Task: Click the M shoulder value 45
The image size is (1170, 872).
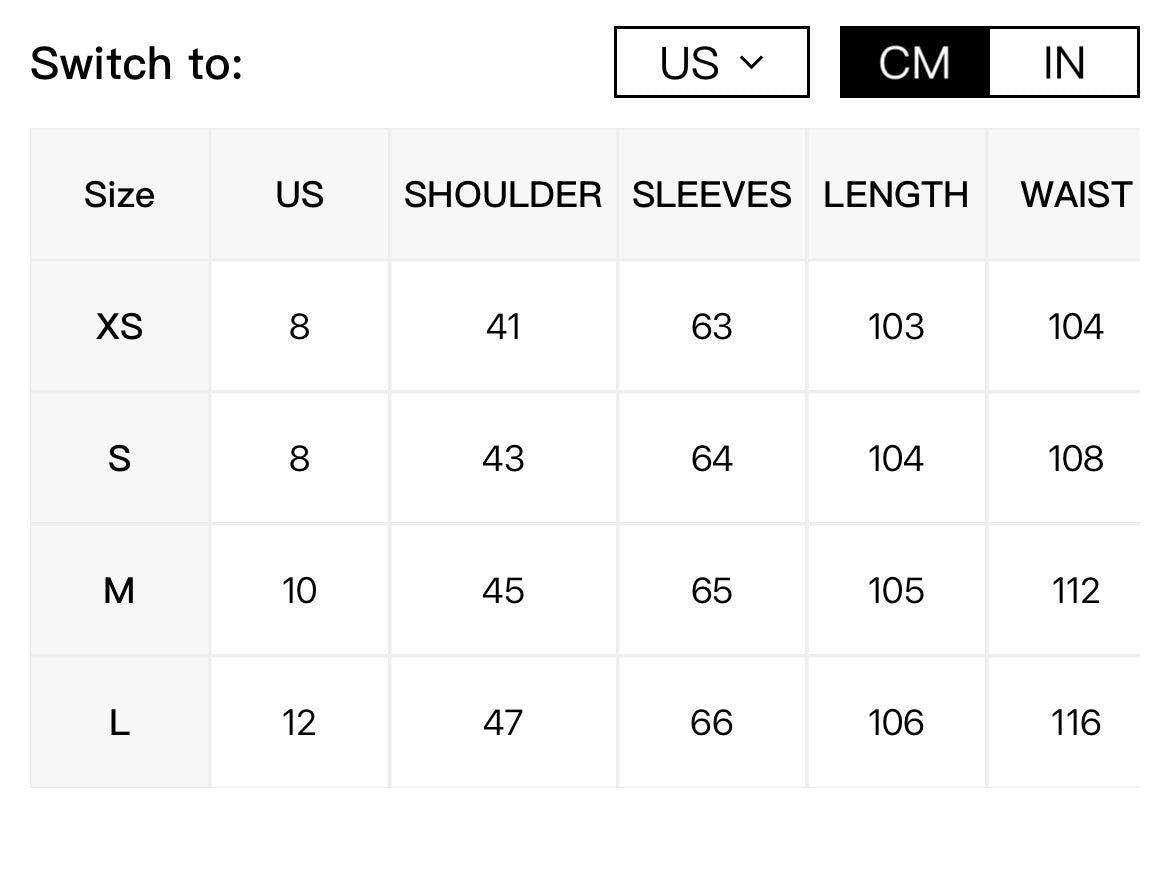Action: click(503, 590)
